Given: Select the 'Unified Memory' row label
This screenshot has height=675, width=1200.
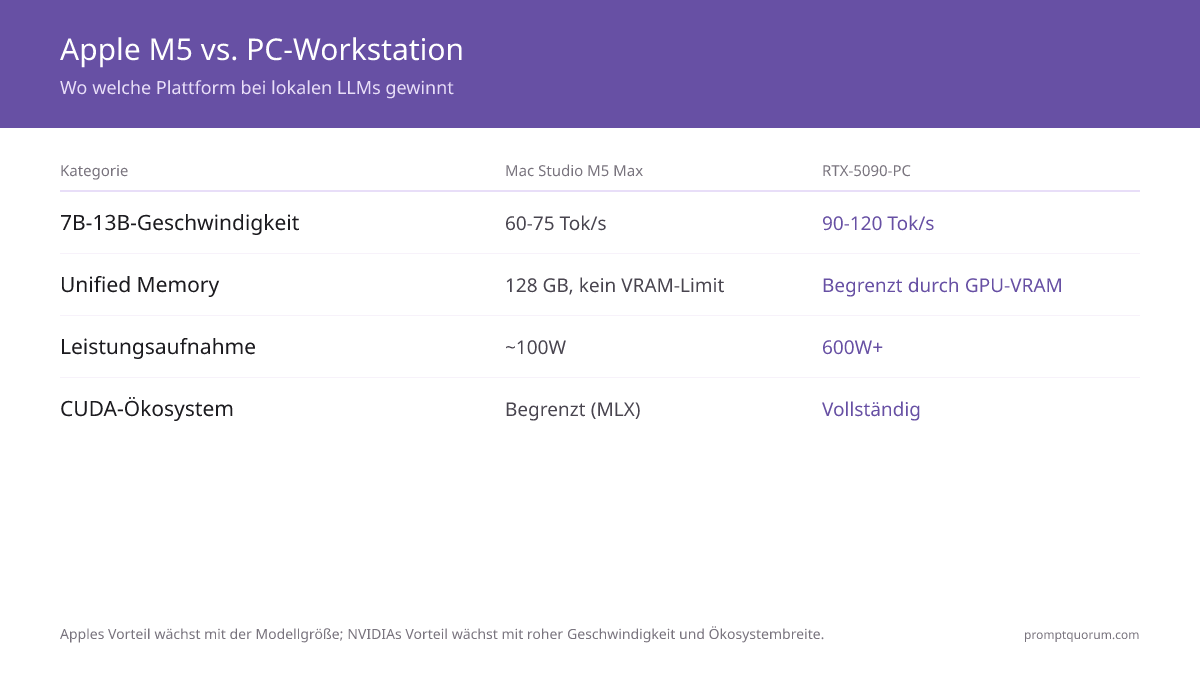Looking at the screenshot, I should 139,285.
